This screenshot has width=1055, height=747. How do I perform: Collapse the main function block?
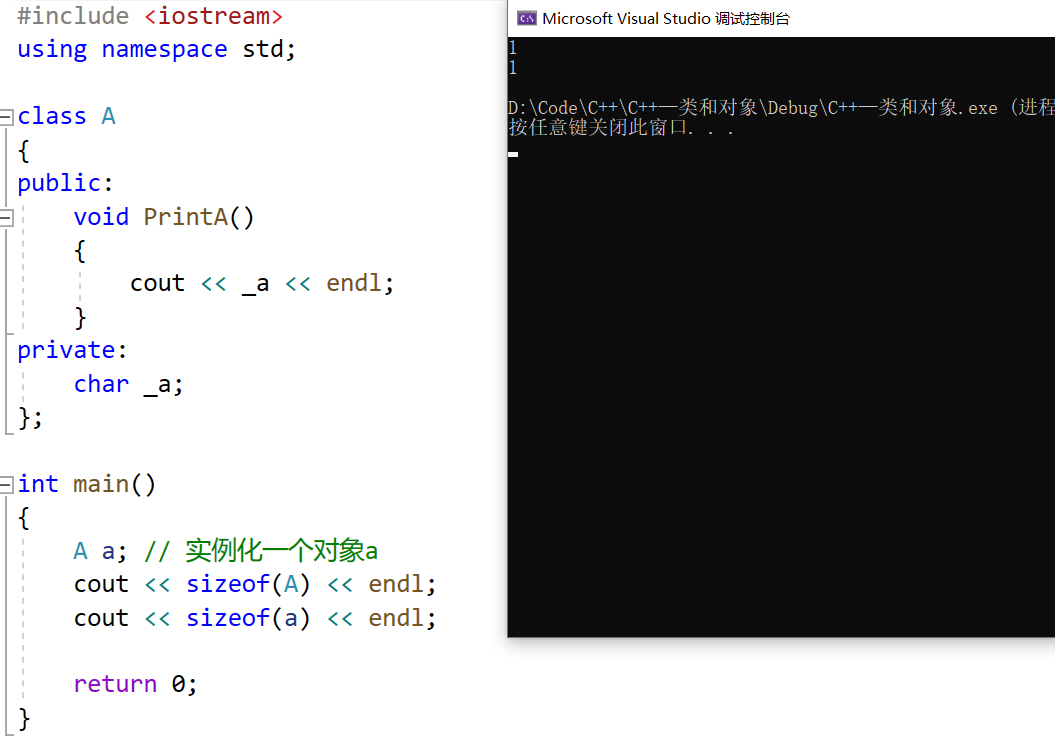pos(6,485)
